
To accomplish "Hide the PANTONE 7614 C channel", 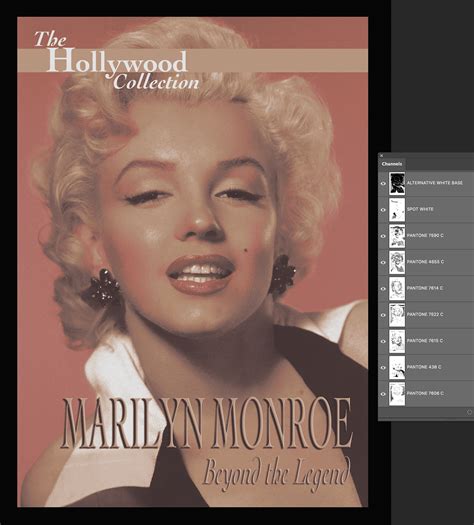I will (383, 289).
